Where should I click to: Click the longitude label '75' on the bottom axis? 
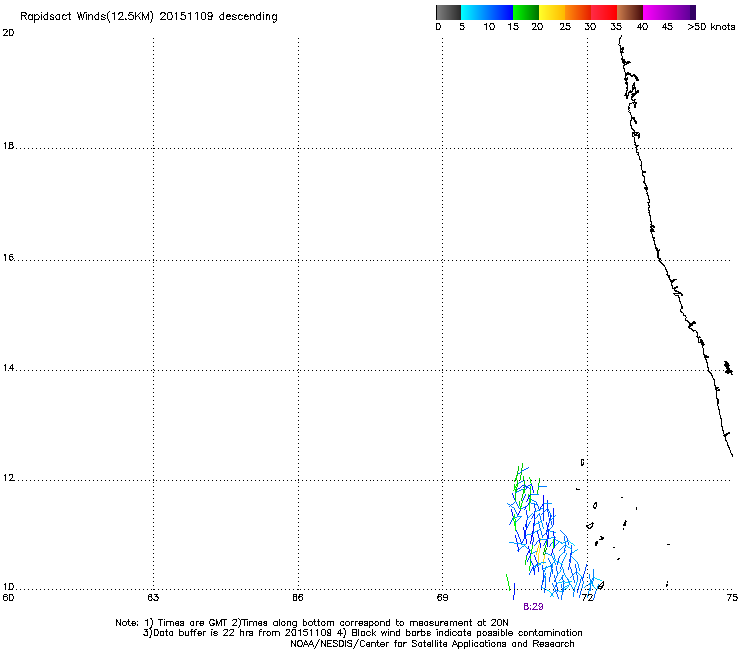click(x=732, y=598)
